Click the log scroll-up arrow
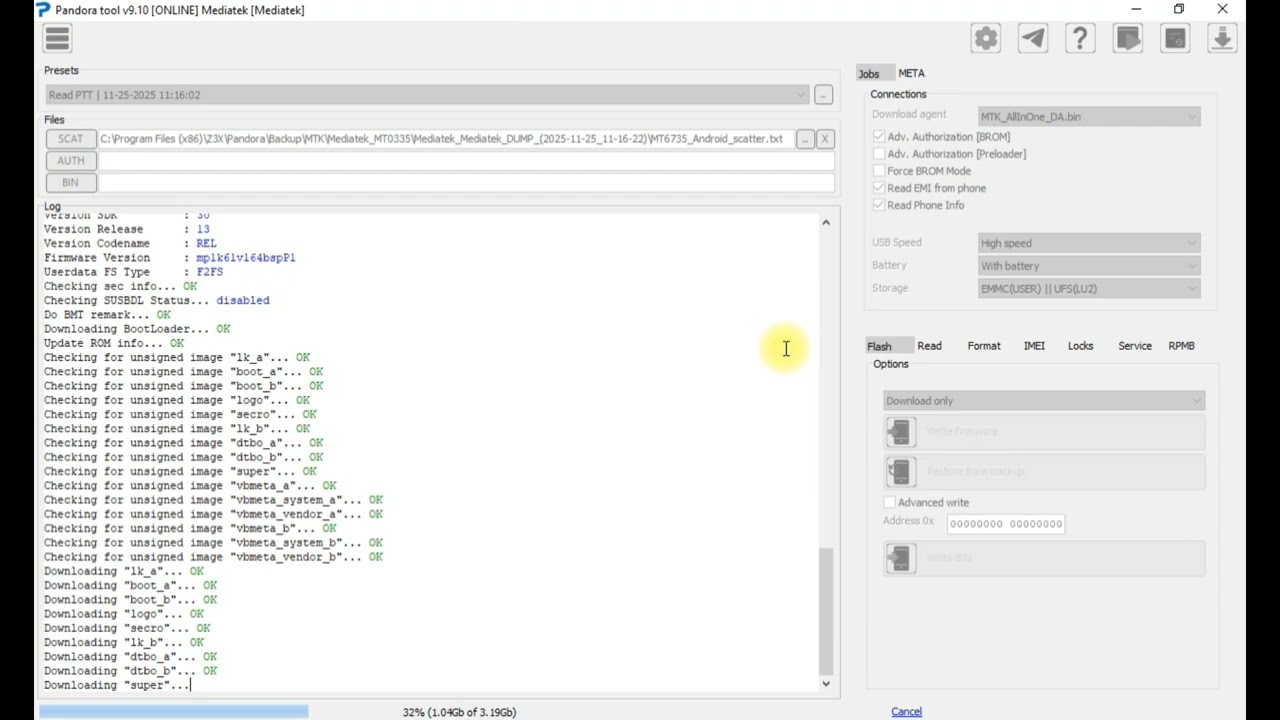 coord(826,222)
